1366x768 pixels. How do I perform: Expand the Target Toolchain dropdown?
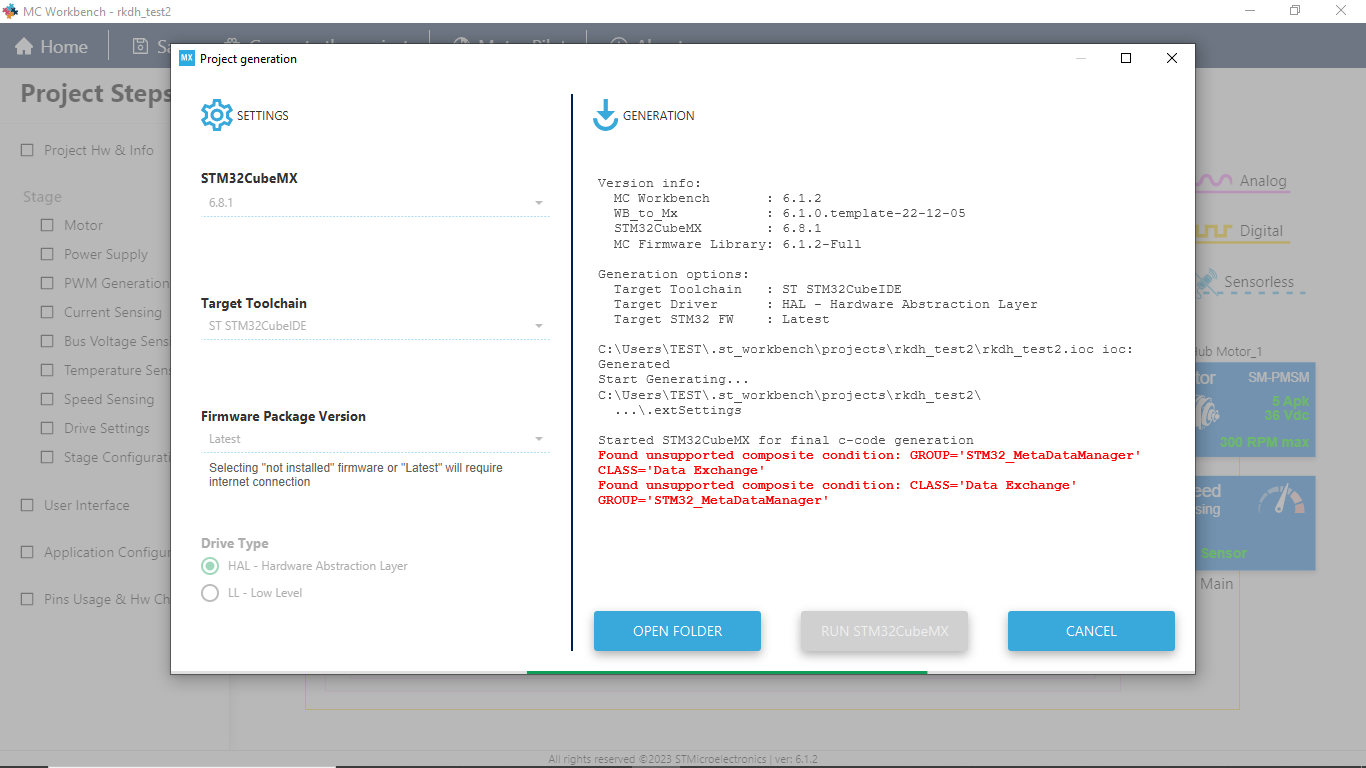[538, 325]
